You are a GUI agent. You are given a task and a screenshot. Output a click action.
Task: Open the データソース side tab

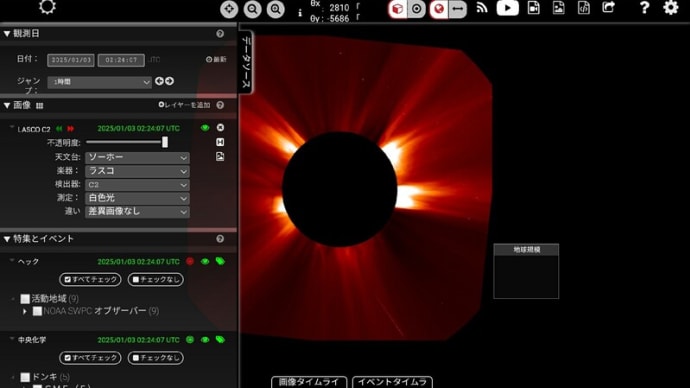pyautogui.click(x=246, y=62)
